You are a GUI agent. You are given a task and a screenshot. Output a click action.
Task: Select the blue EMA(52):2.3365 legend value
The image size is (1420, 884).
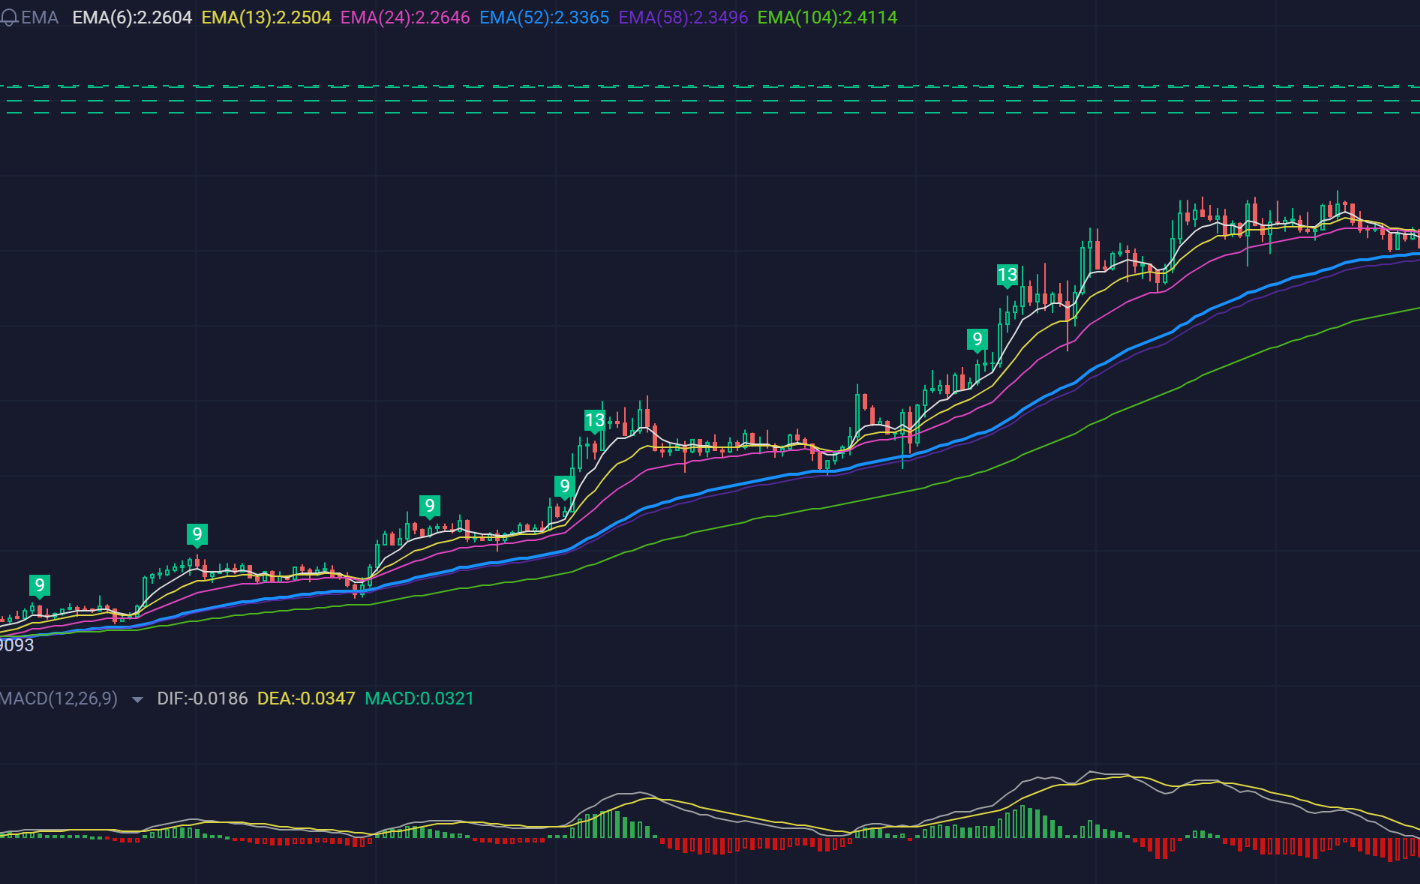point(544,18)
